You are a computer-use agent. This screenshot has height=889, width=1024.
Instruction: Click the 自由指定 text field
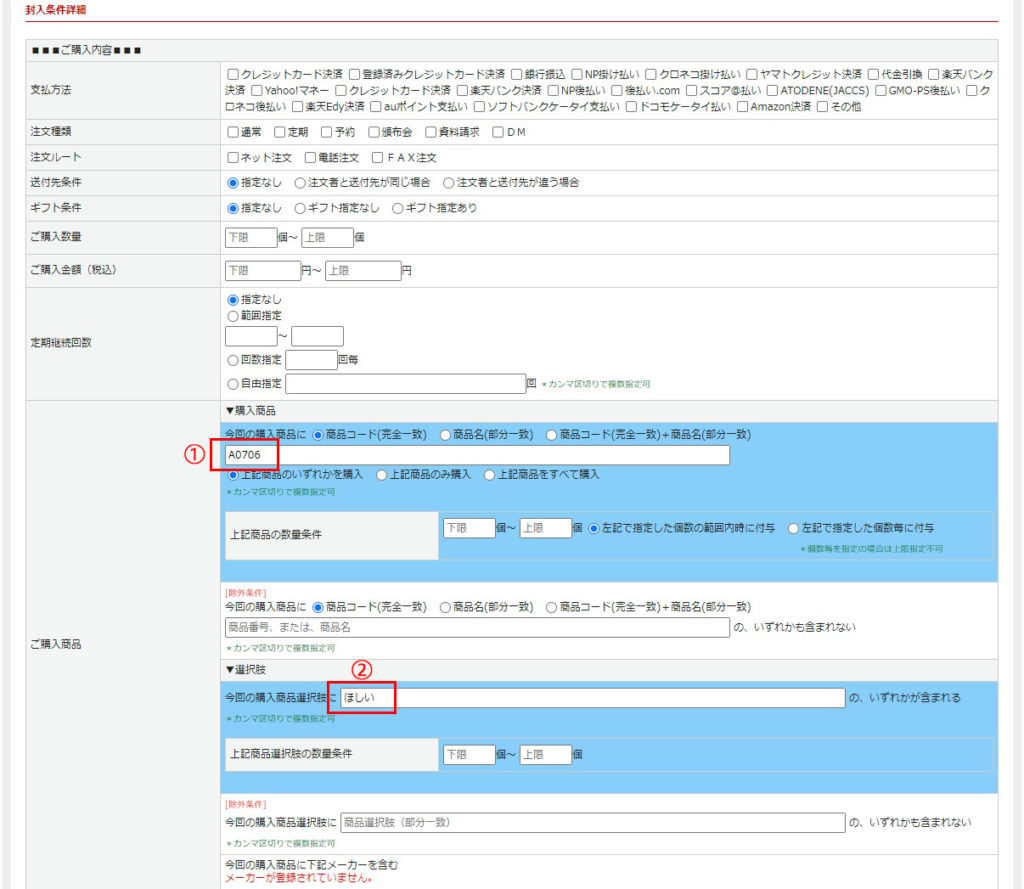pos(406,384)
